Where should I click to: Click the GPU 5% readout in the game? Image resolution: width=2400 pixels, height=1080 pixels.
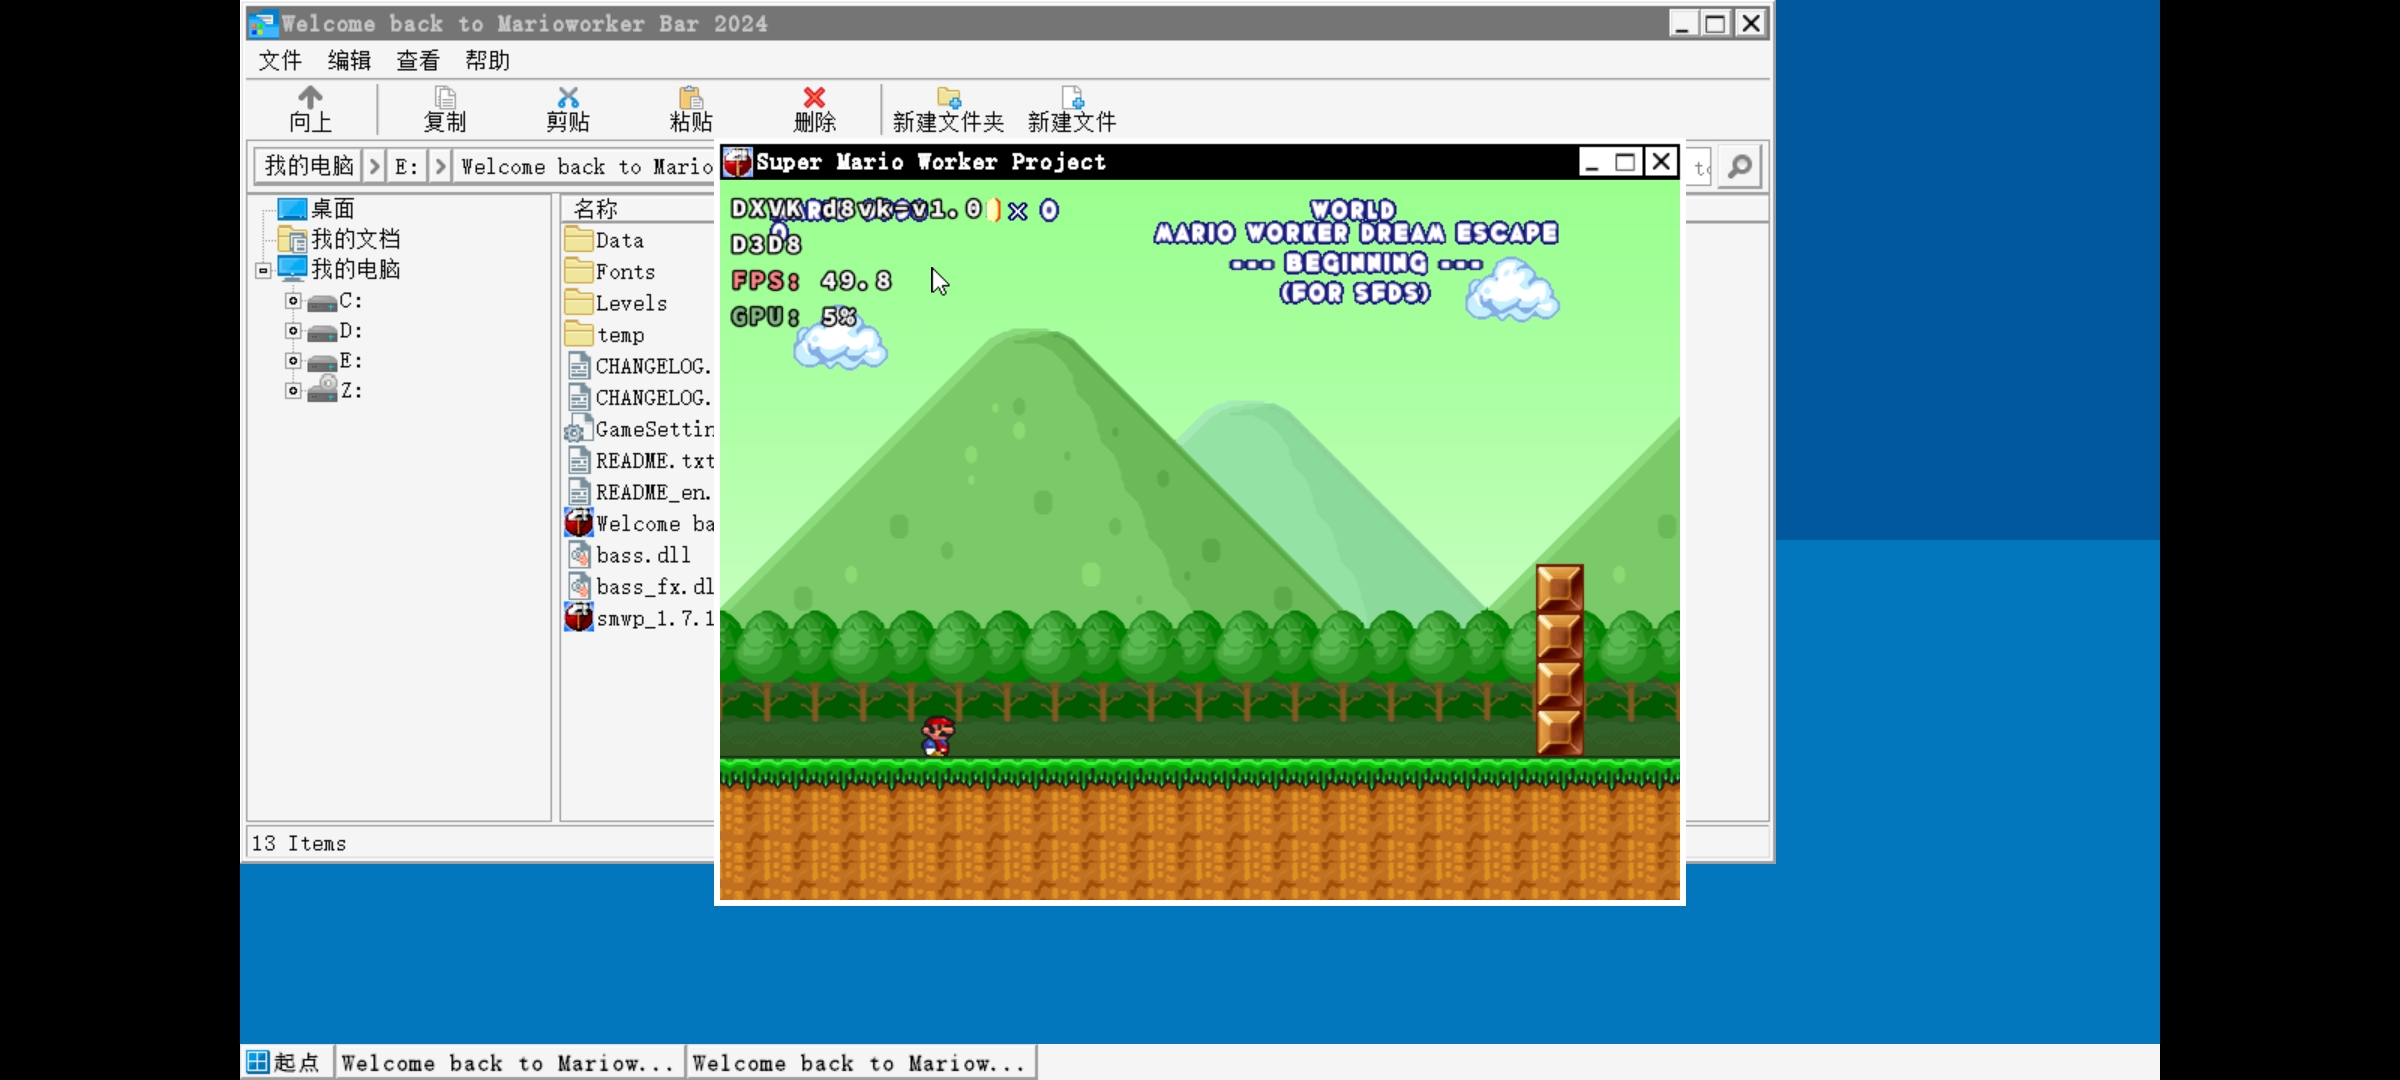[x=794, y=317]
